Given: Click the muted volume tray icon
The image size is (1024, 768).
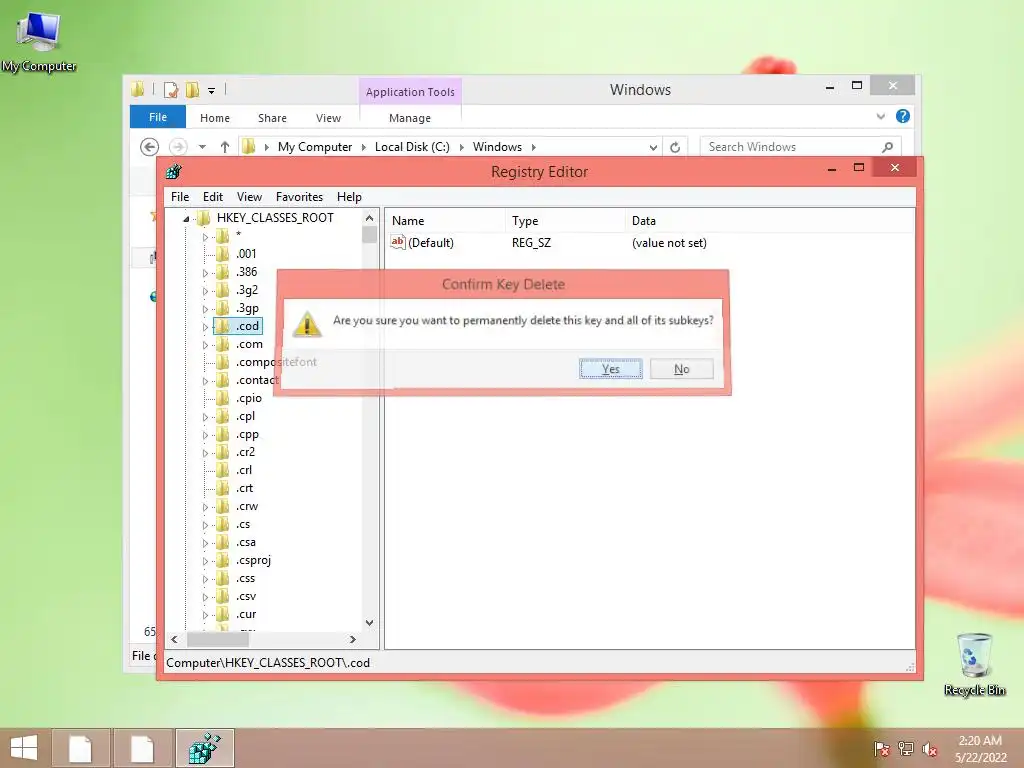Looking at the screenshot, I should (930, 748).
